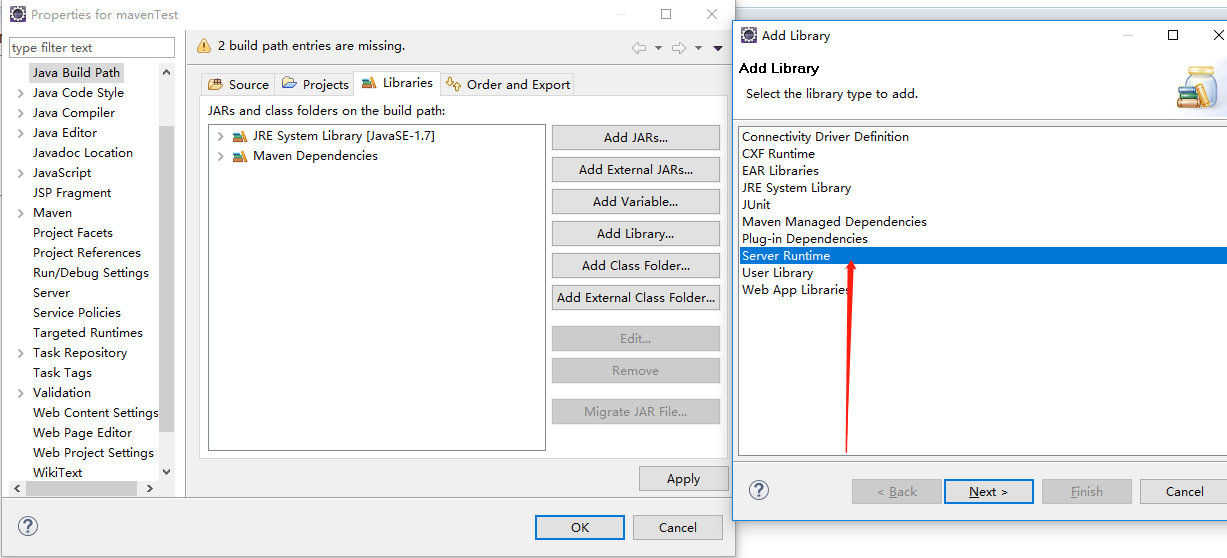Click the back navigation arrow icon

pos(639,48)
